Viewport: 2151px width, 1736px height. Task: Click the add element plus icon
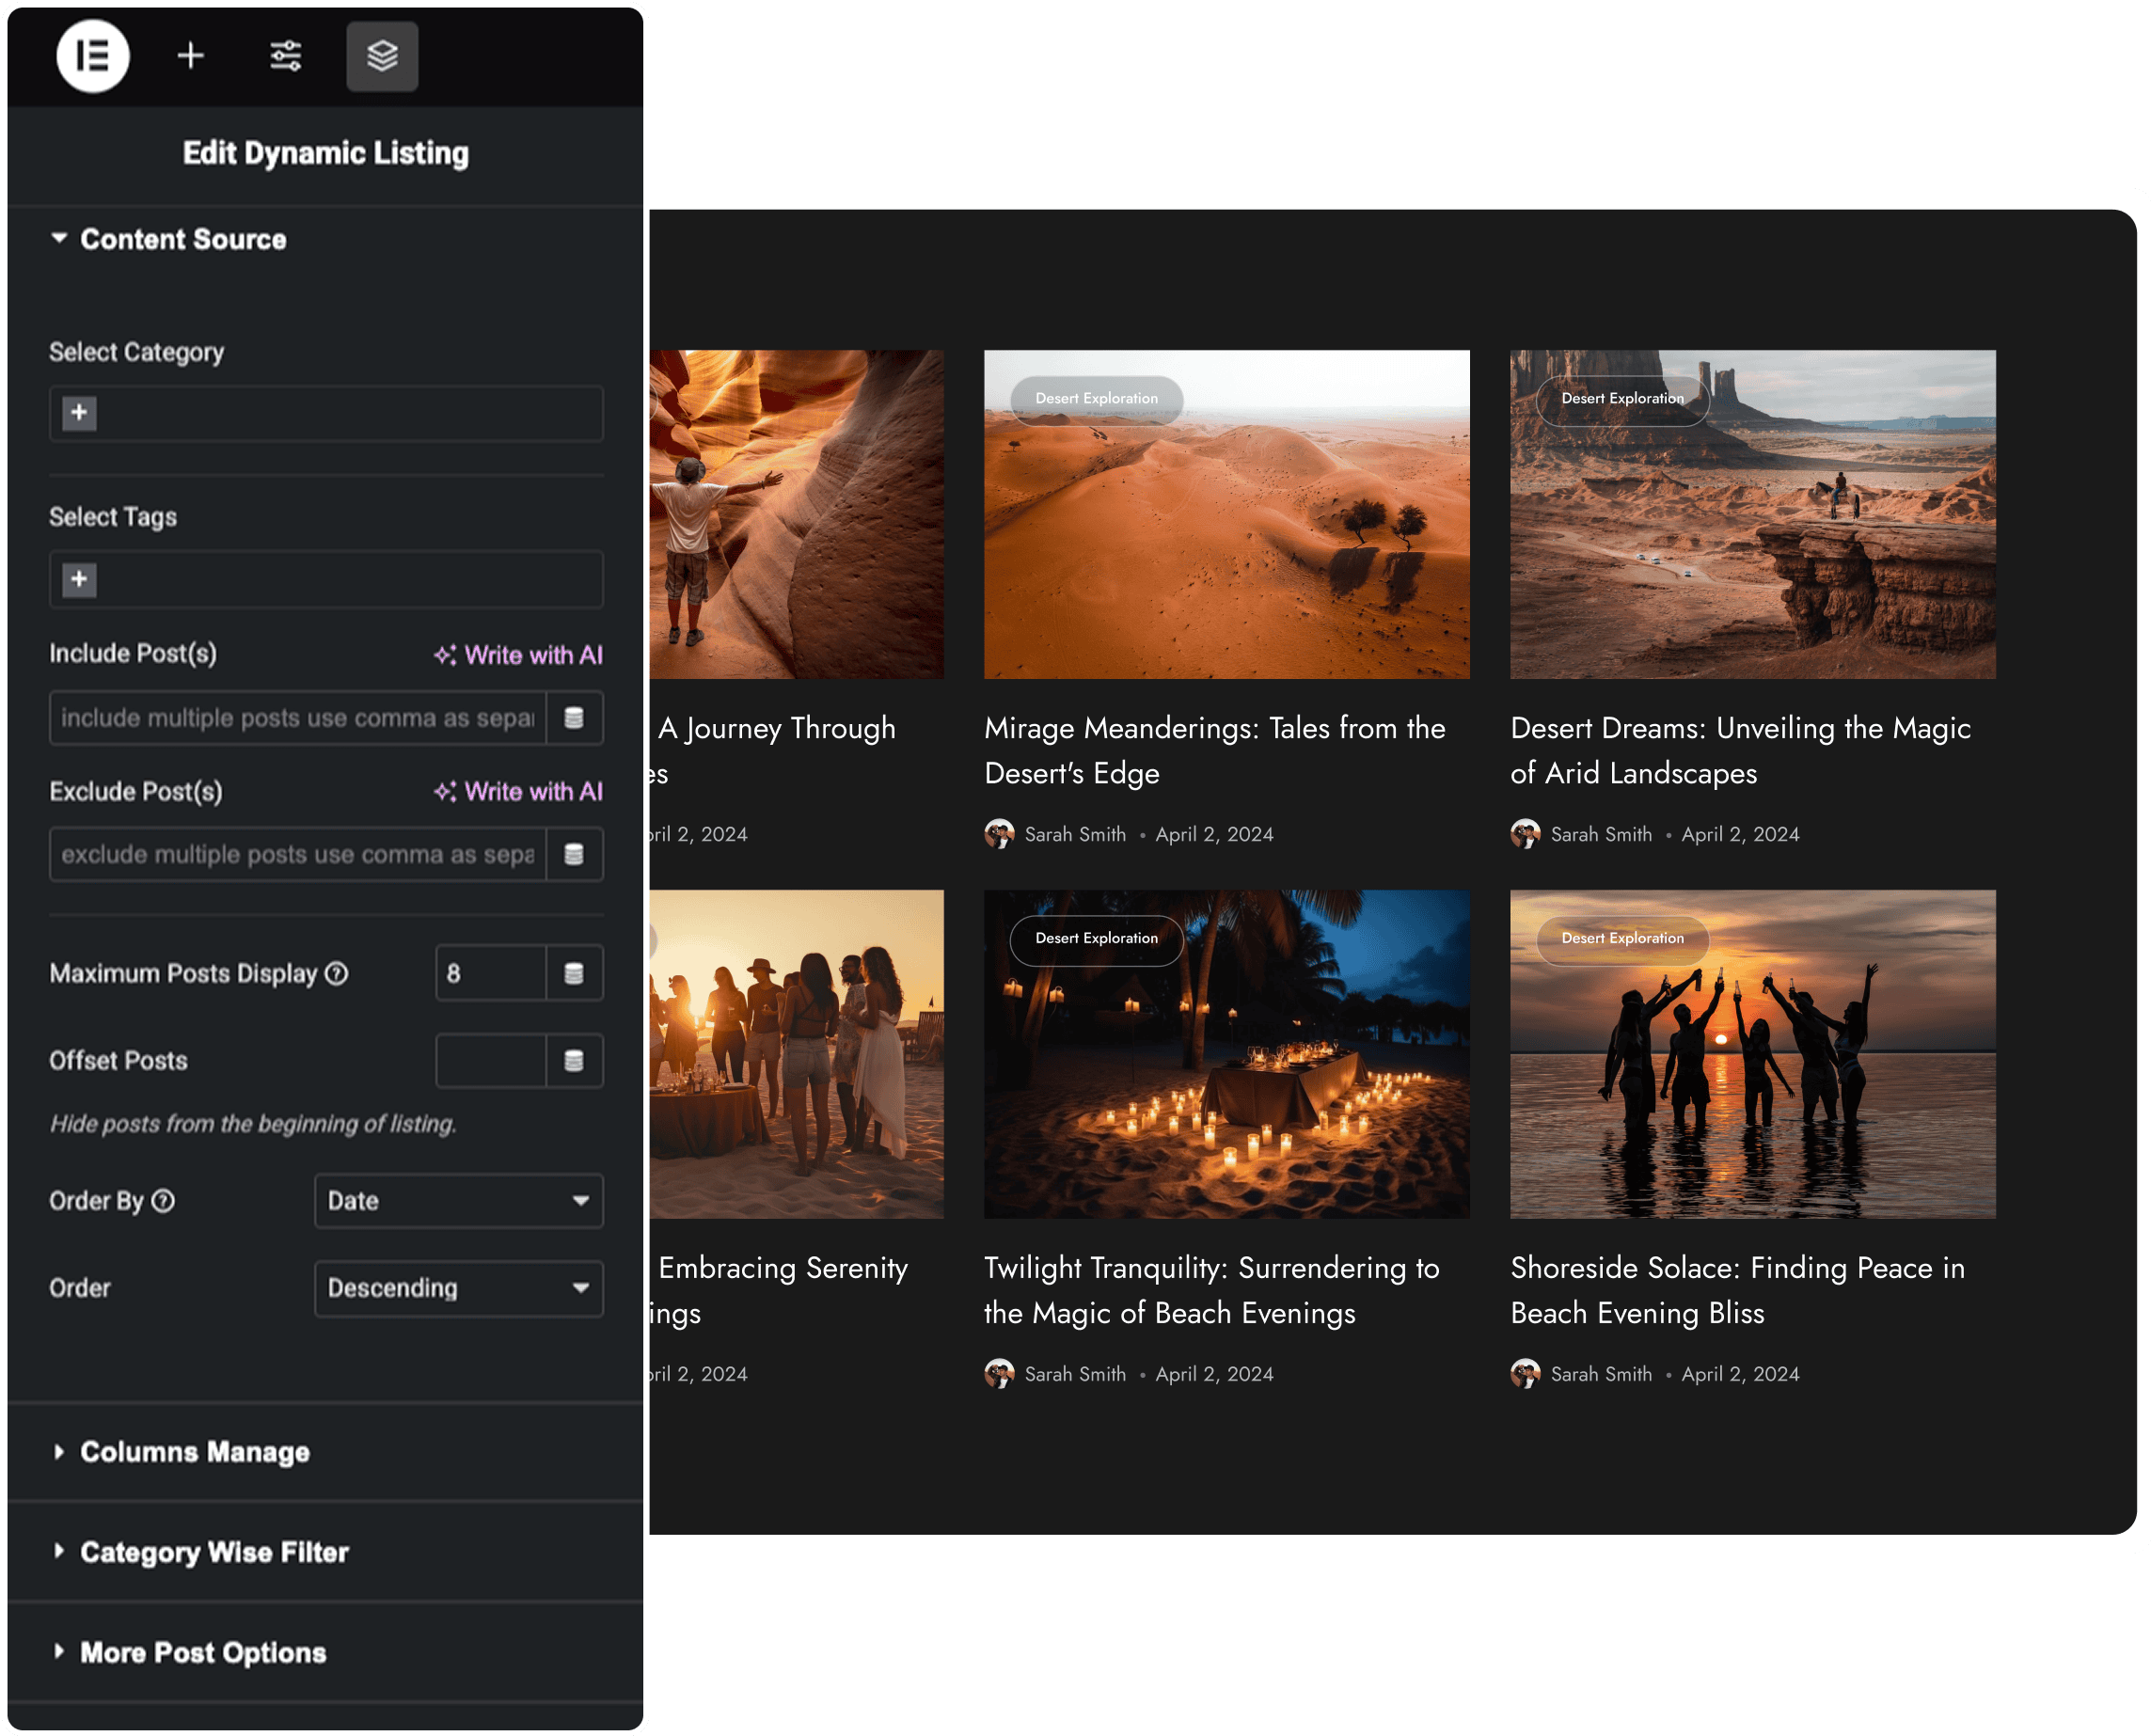click(190, 56)
